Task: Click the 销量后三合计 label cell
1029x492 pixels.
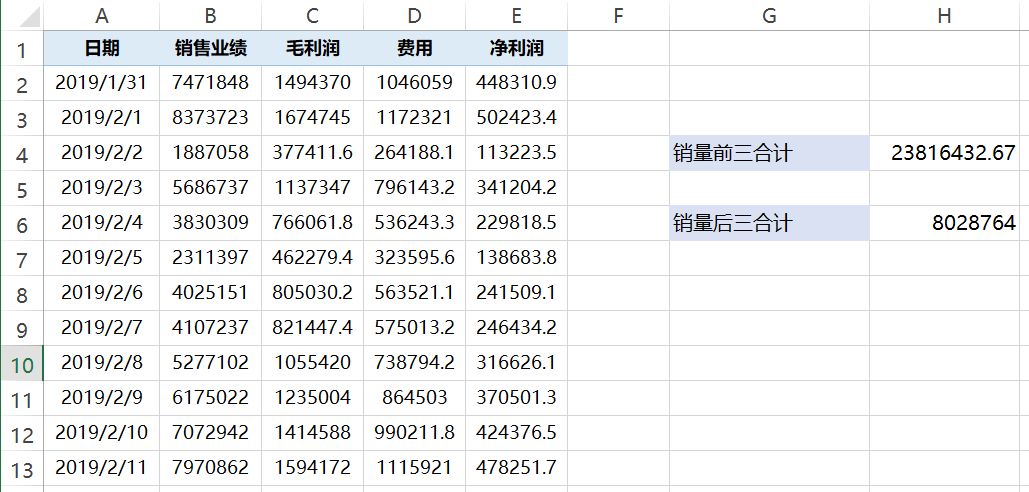Action: tap(769, 223)
